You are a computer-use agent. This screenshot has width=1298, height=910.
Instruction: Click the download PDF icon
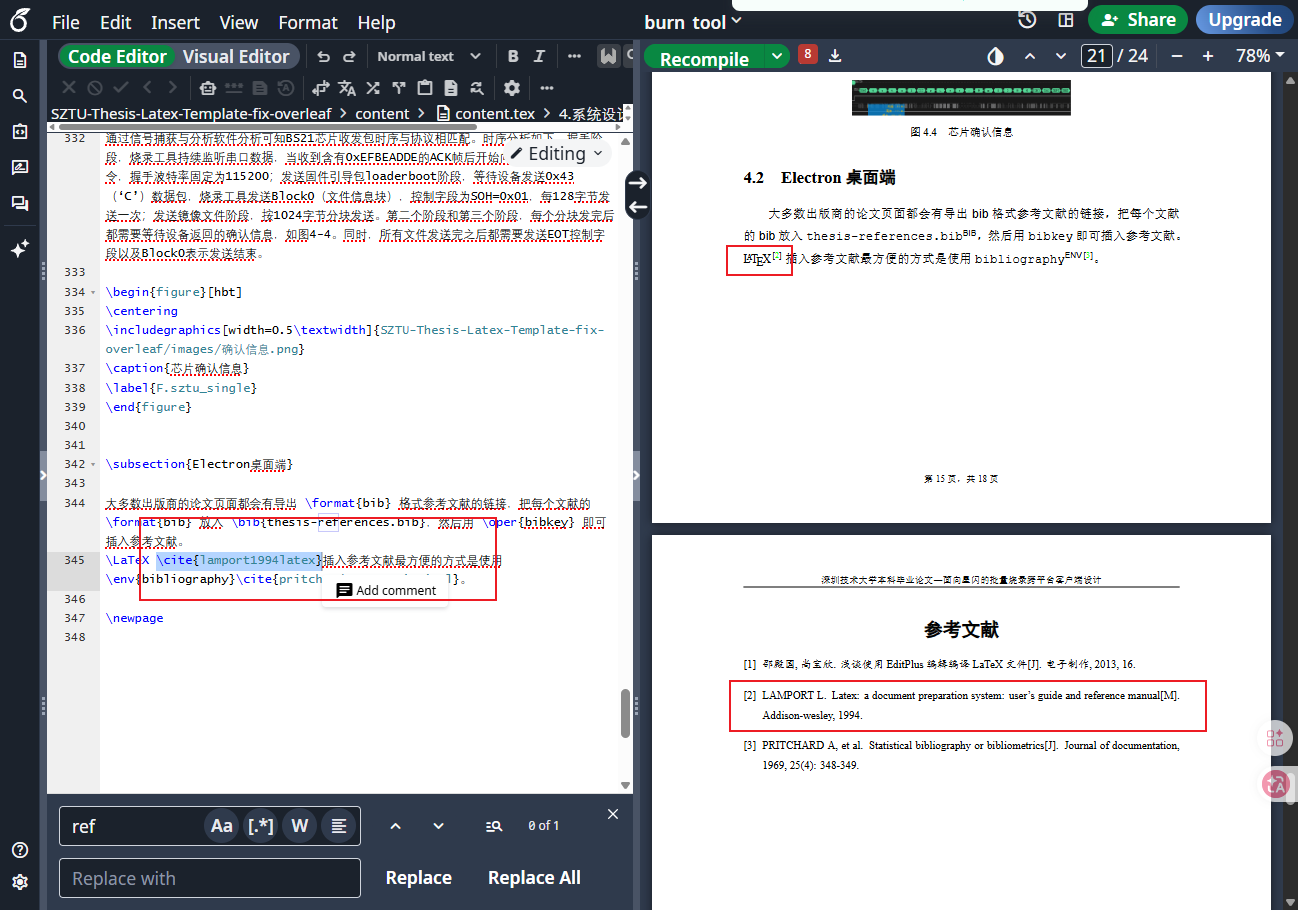(x=835, y=56)
